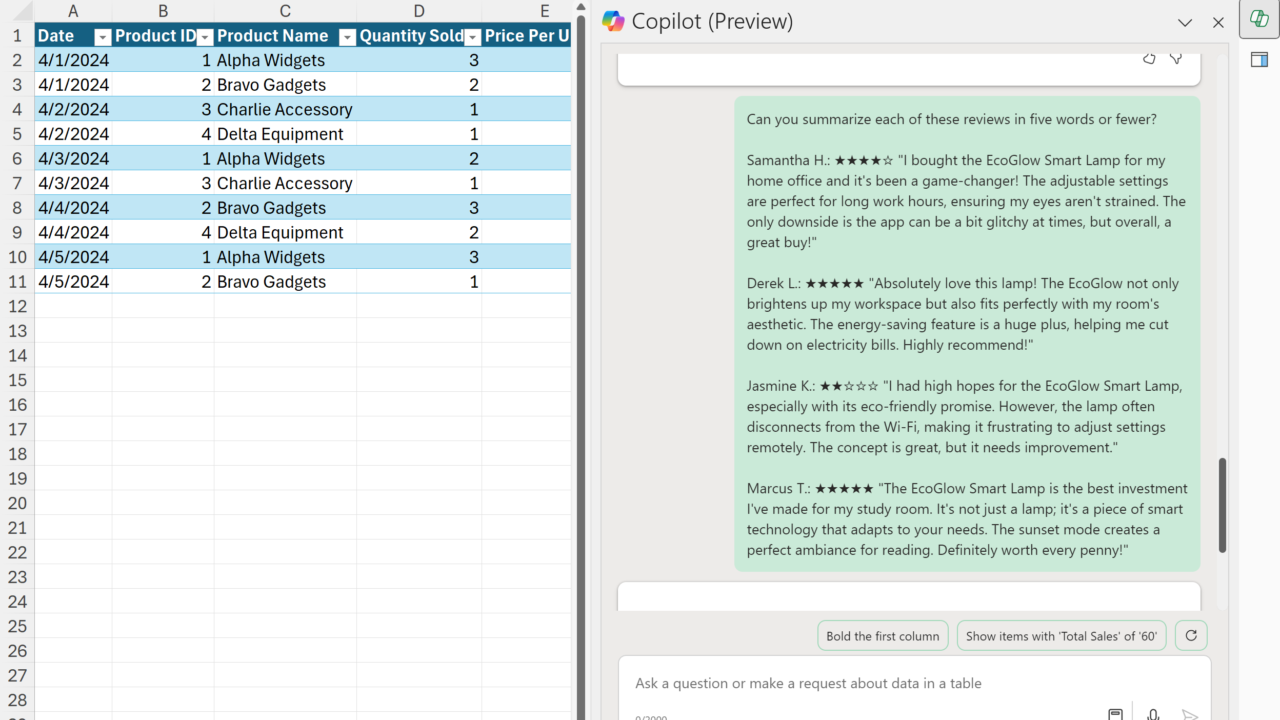
Task: Select row 1 header
Action: coord(17,36)
